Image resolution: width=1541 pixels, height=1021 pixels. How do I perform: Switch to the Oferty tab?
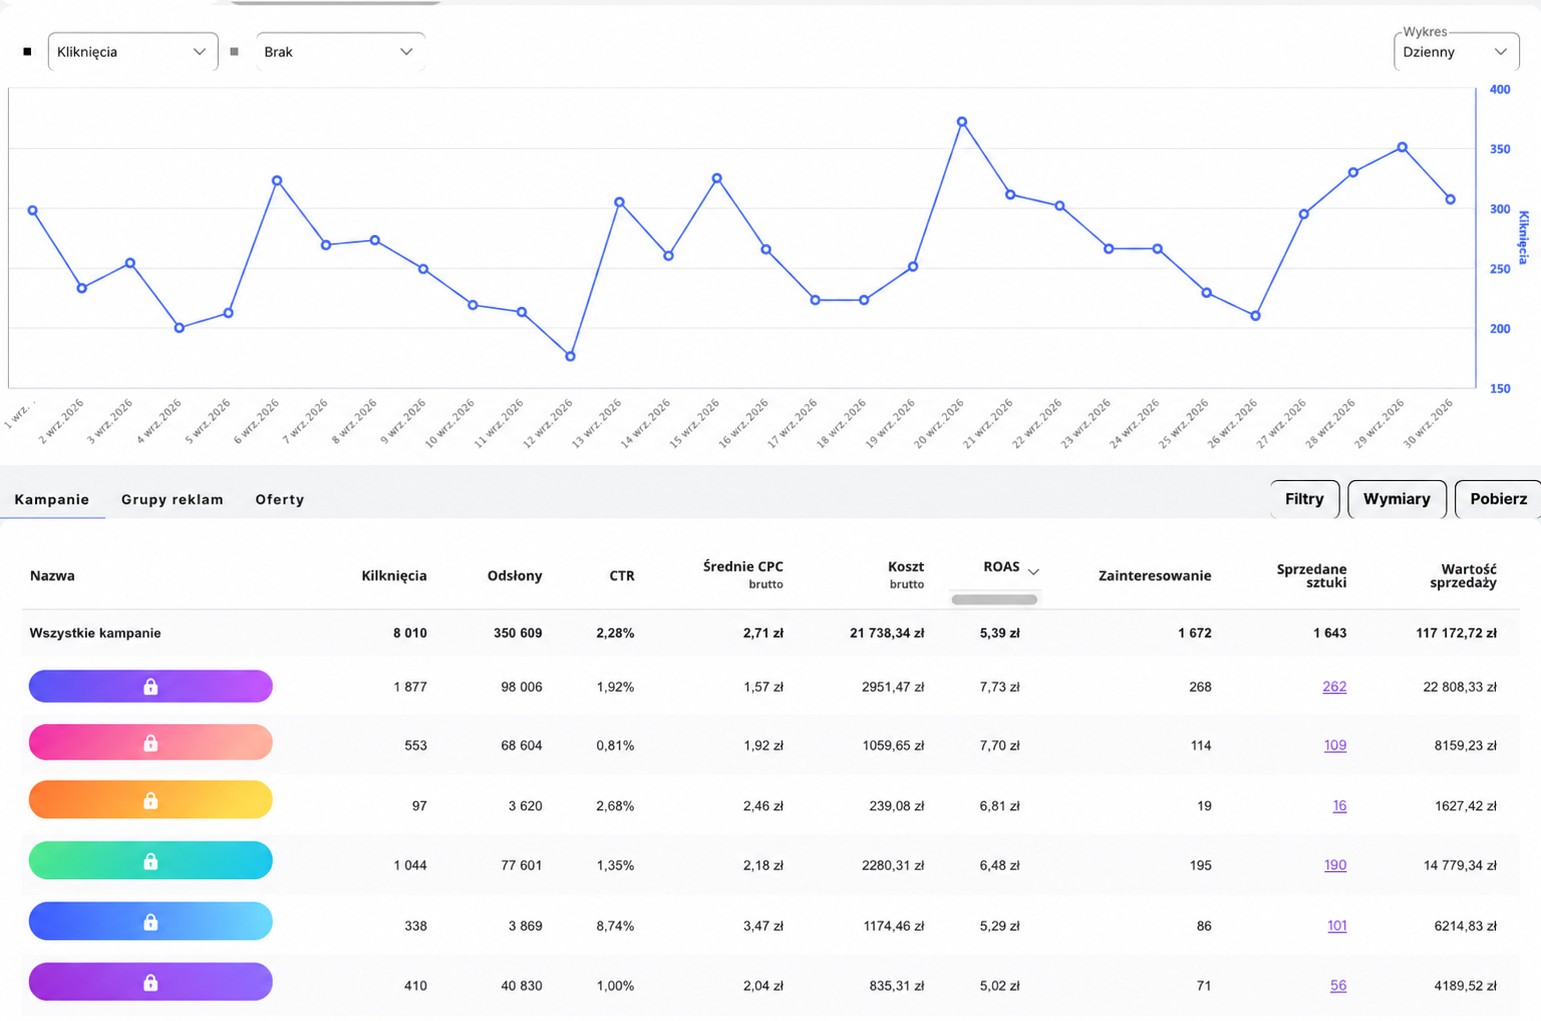[279, 499]
